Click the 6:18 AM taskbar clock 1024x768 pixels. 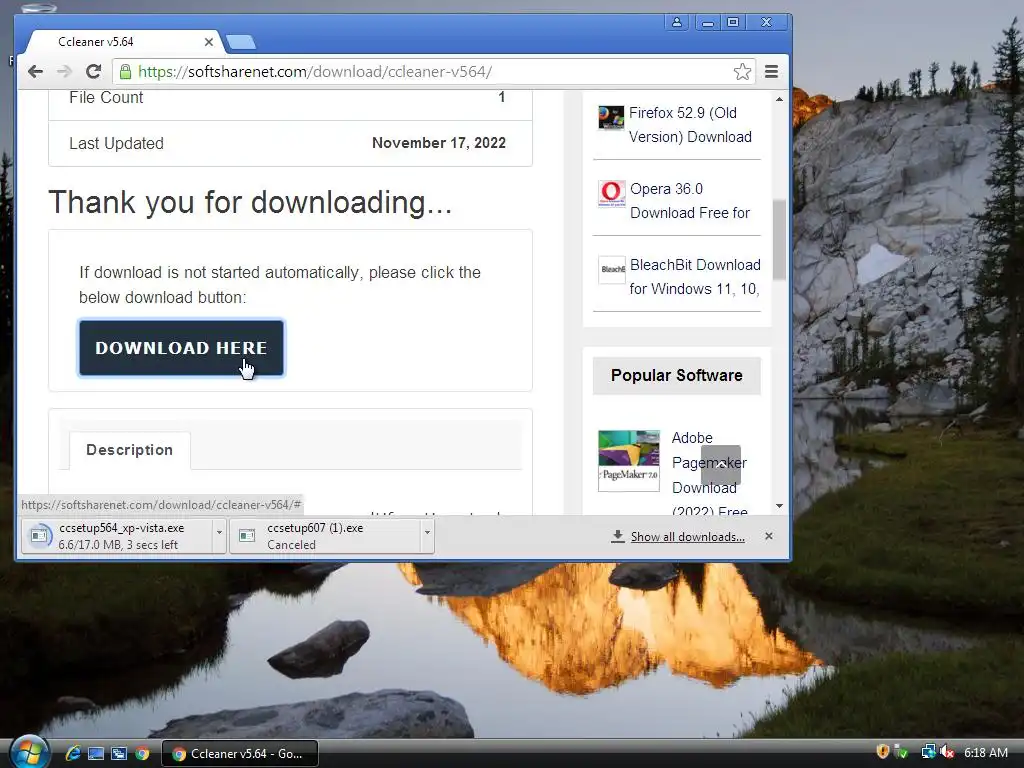(985, 752)
